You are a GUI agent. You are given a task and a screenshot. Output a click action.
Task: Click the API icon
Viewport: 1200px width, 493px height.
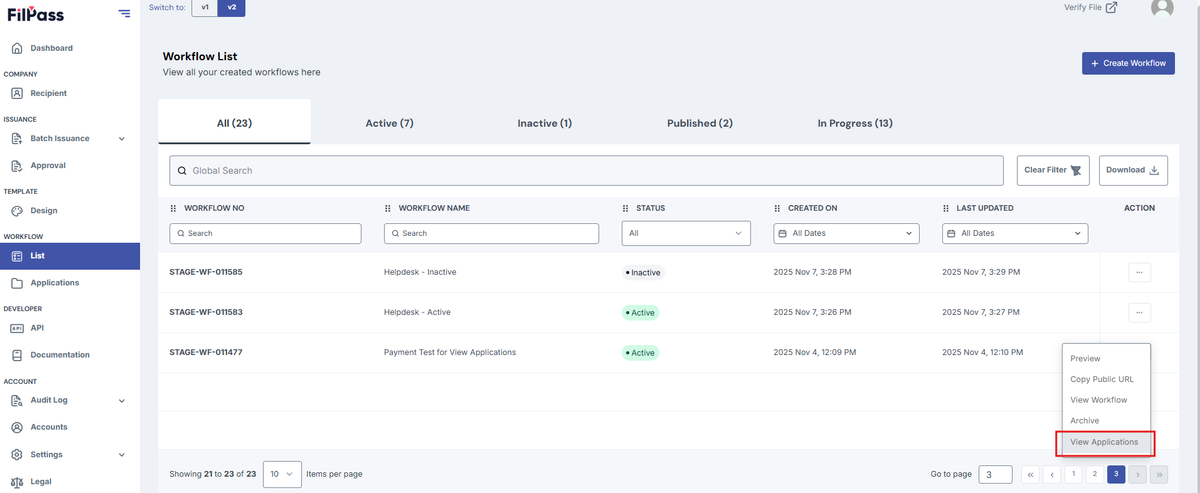17,328
